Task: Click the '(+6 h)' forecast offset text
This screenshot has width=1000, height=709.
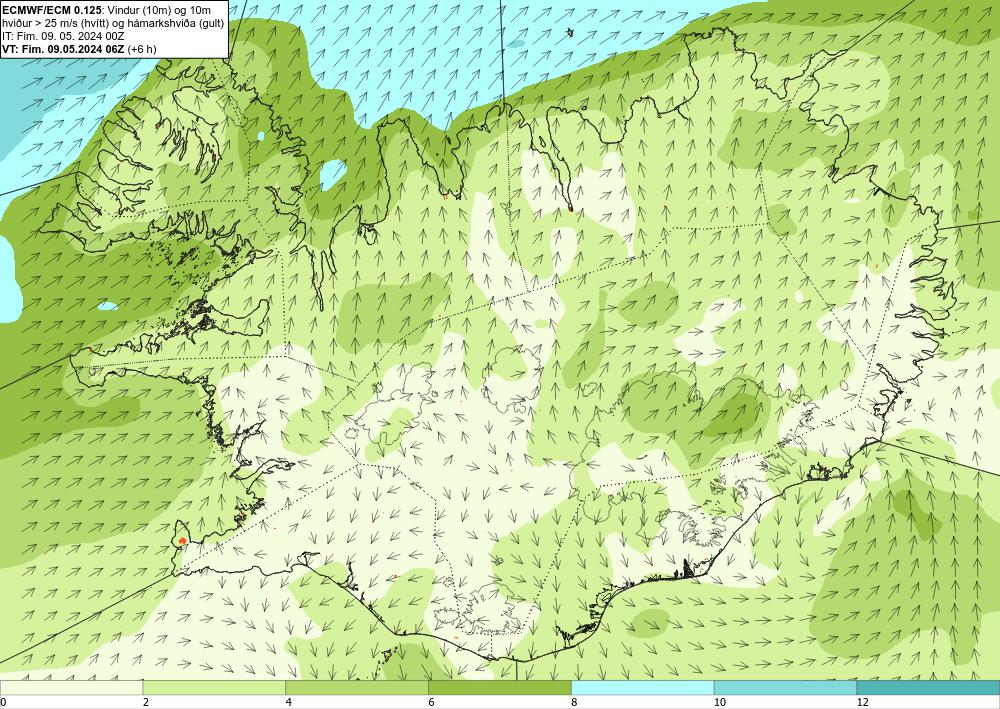Action: (x=142, y=48)
